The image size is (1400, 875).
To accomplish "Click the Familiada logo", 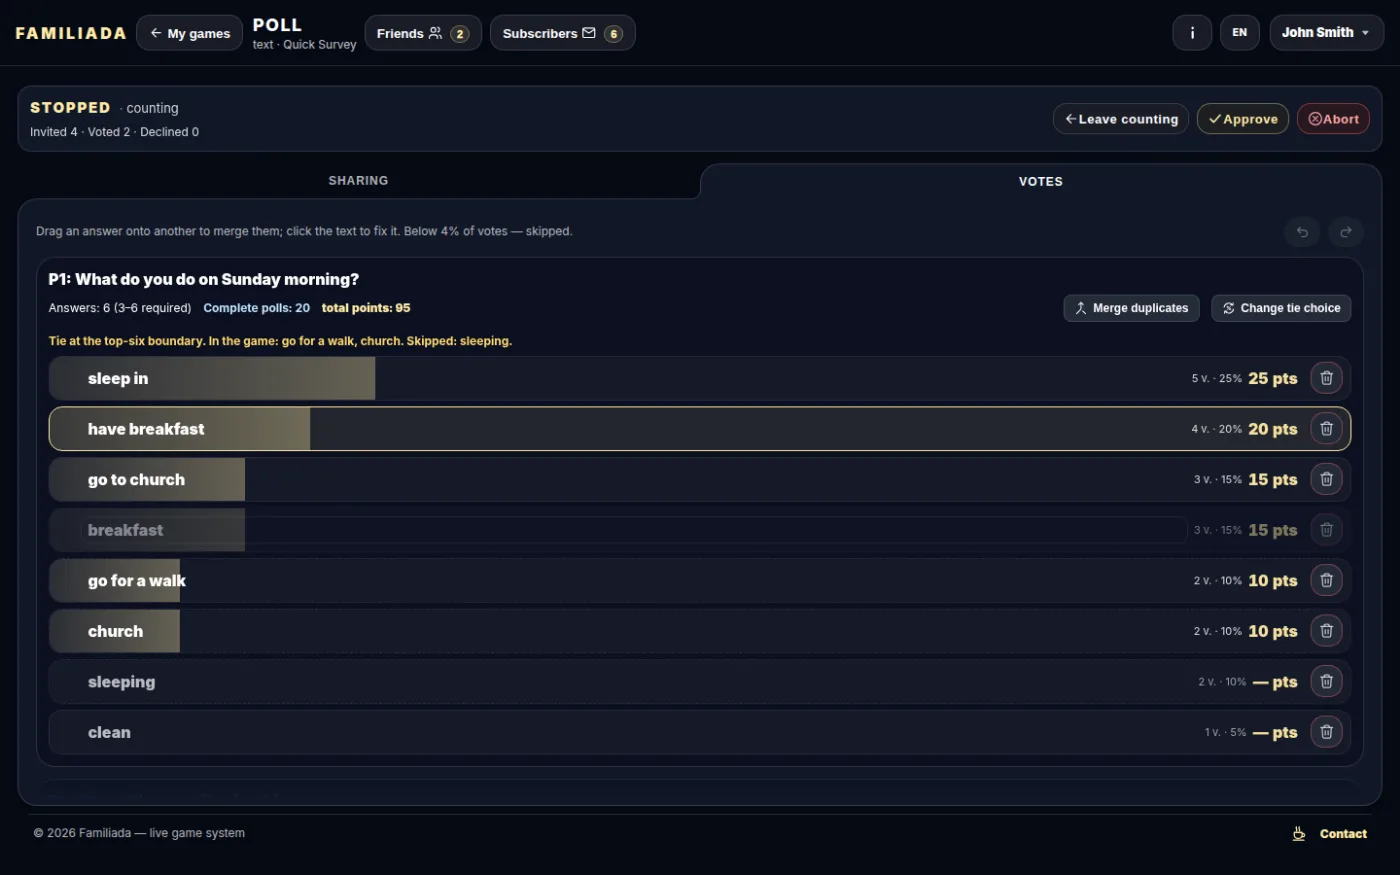I will [71, 33].
